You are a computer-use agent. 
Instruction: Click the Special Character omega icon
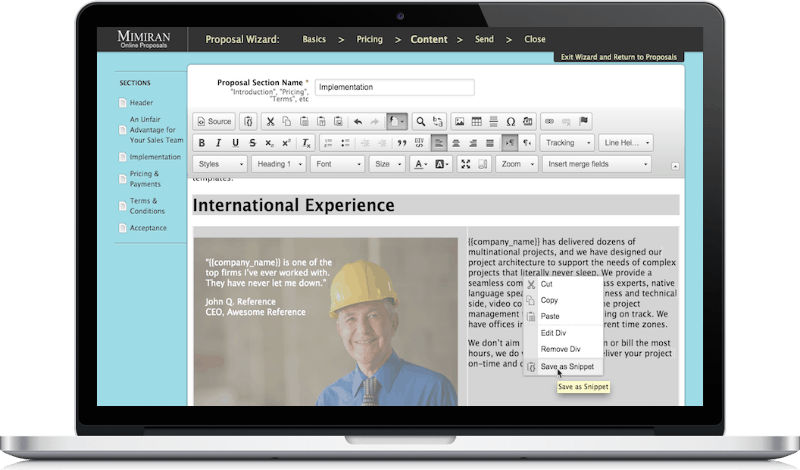point(511,121)
